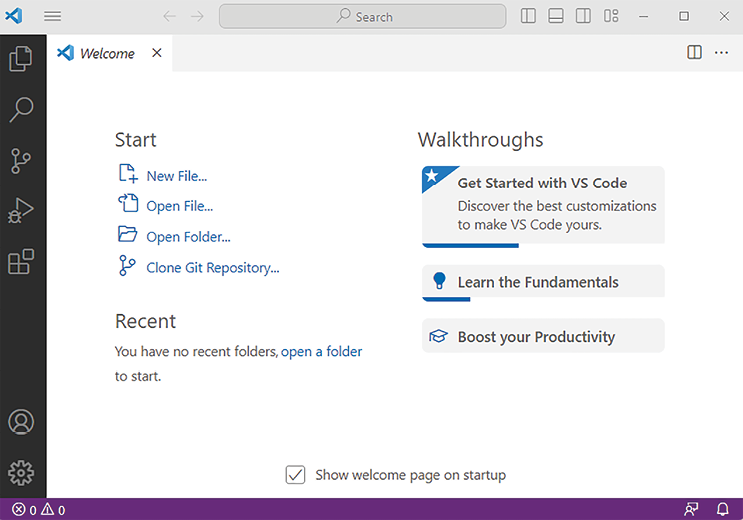Click the Open Folder icon
Viewport: 743px width, 520px height.
[127, 234]
